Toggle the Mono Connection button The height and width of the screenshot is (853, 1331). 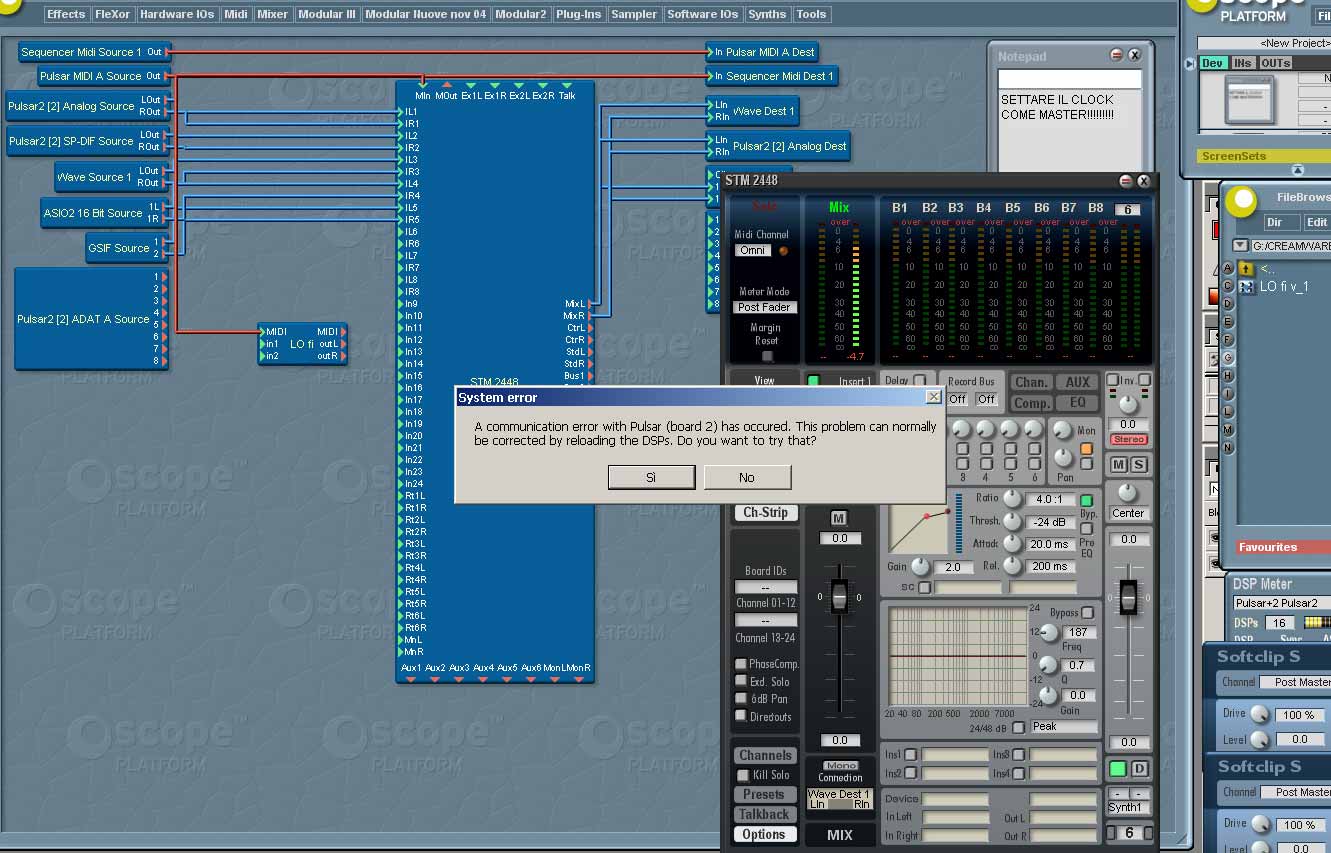pos(840,766)
